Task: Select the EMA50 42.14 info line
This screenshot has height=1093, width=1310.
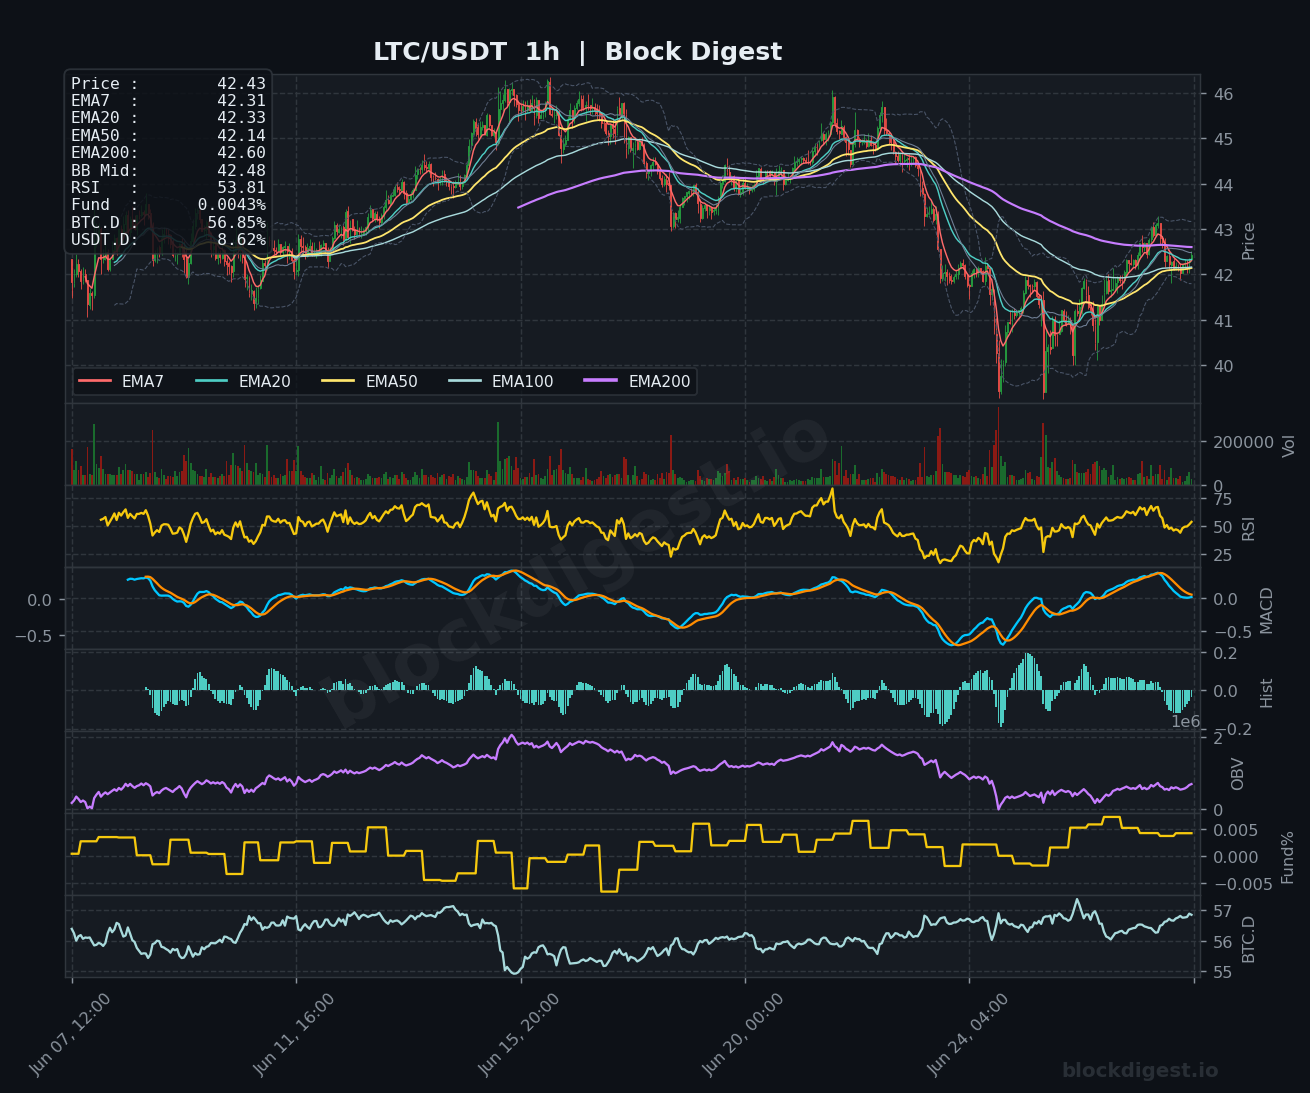Action: (x=168, y=136)
